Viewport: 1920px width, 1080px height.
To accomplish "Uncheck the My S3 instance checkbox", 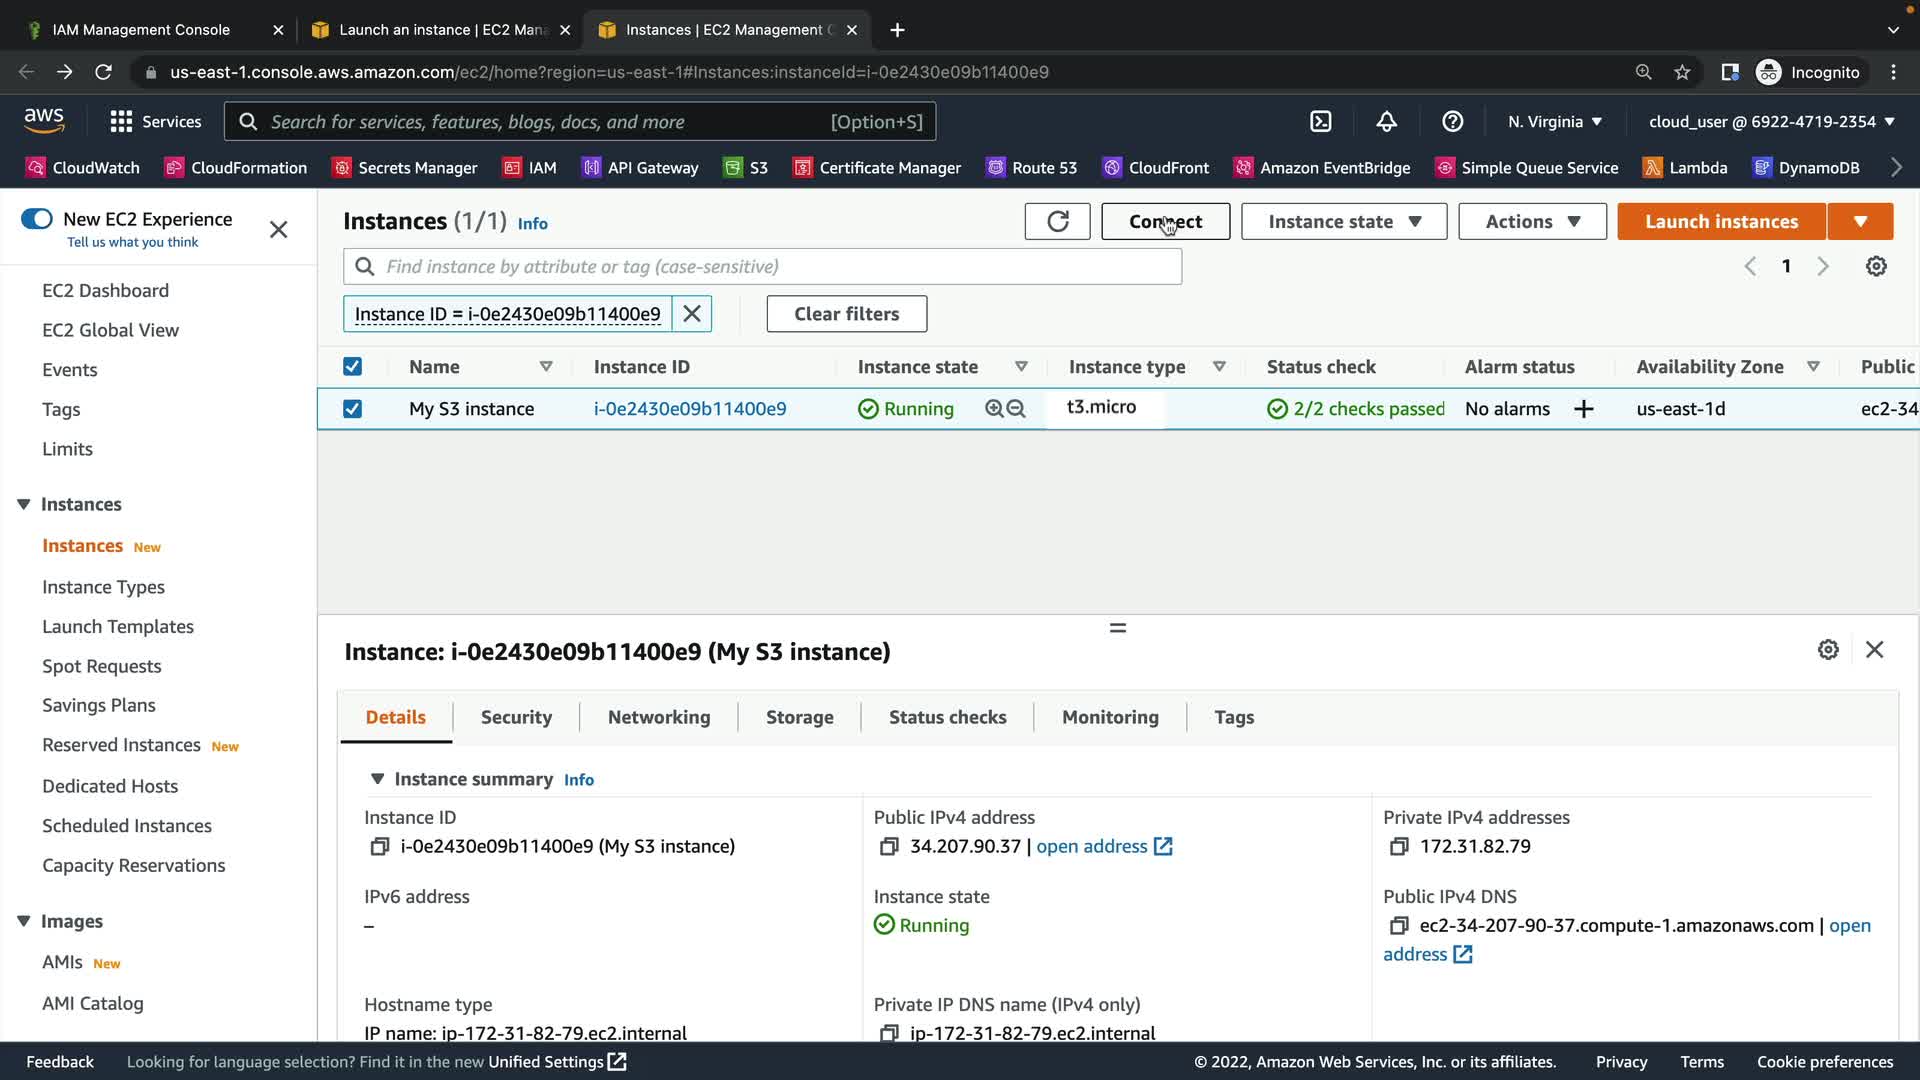I will click(x=352, y=409).
